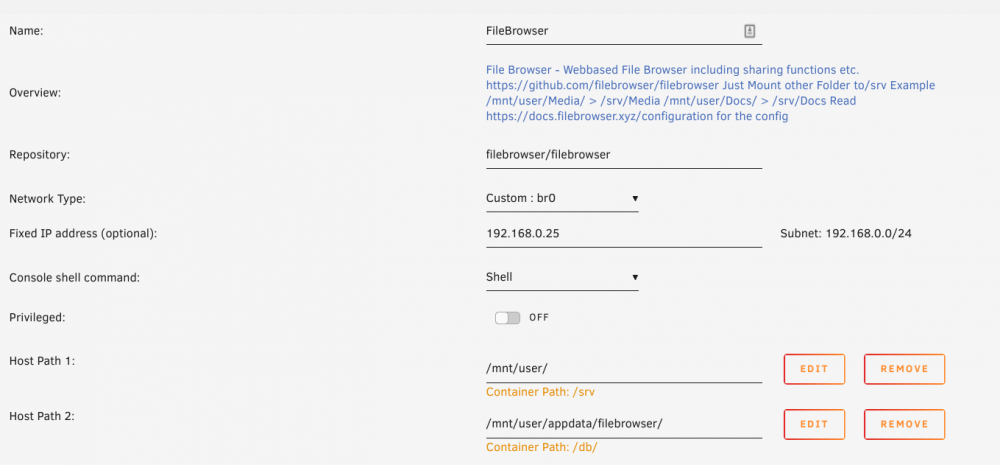Screen dimensions: 1000x465
Task: Click the 'Fixed IP address (optional):' label
Action: (83, 234)
